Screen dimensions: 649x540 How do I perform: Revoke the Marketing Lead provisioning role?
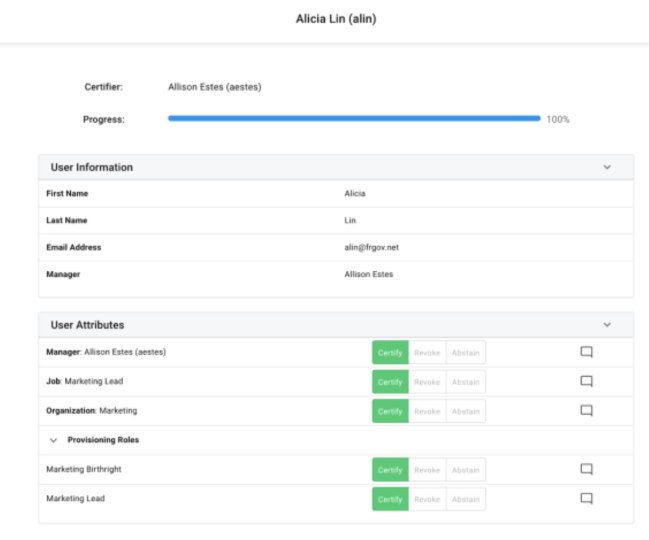tap(427, 498)
